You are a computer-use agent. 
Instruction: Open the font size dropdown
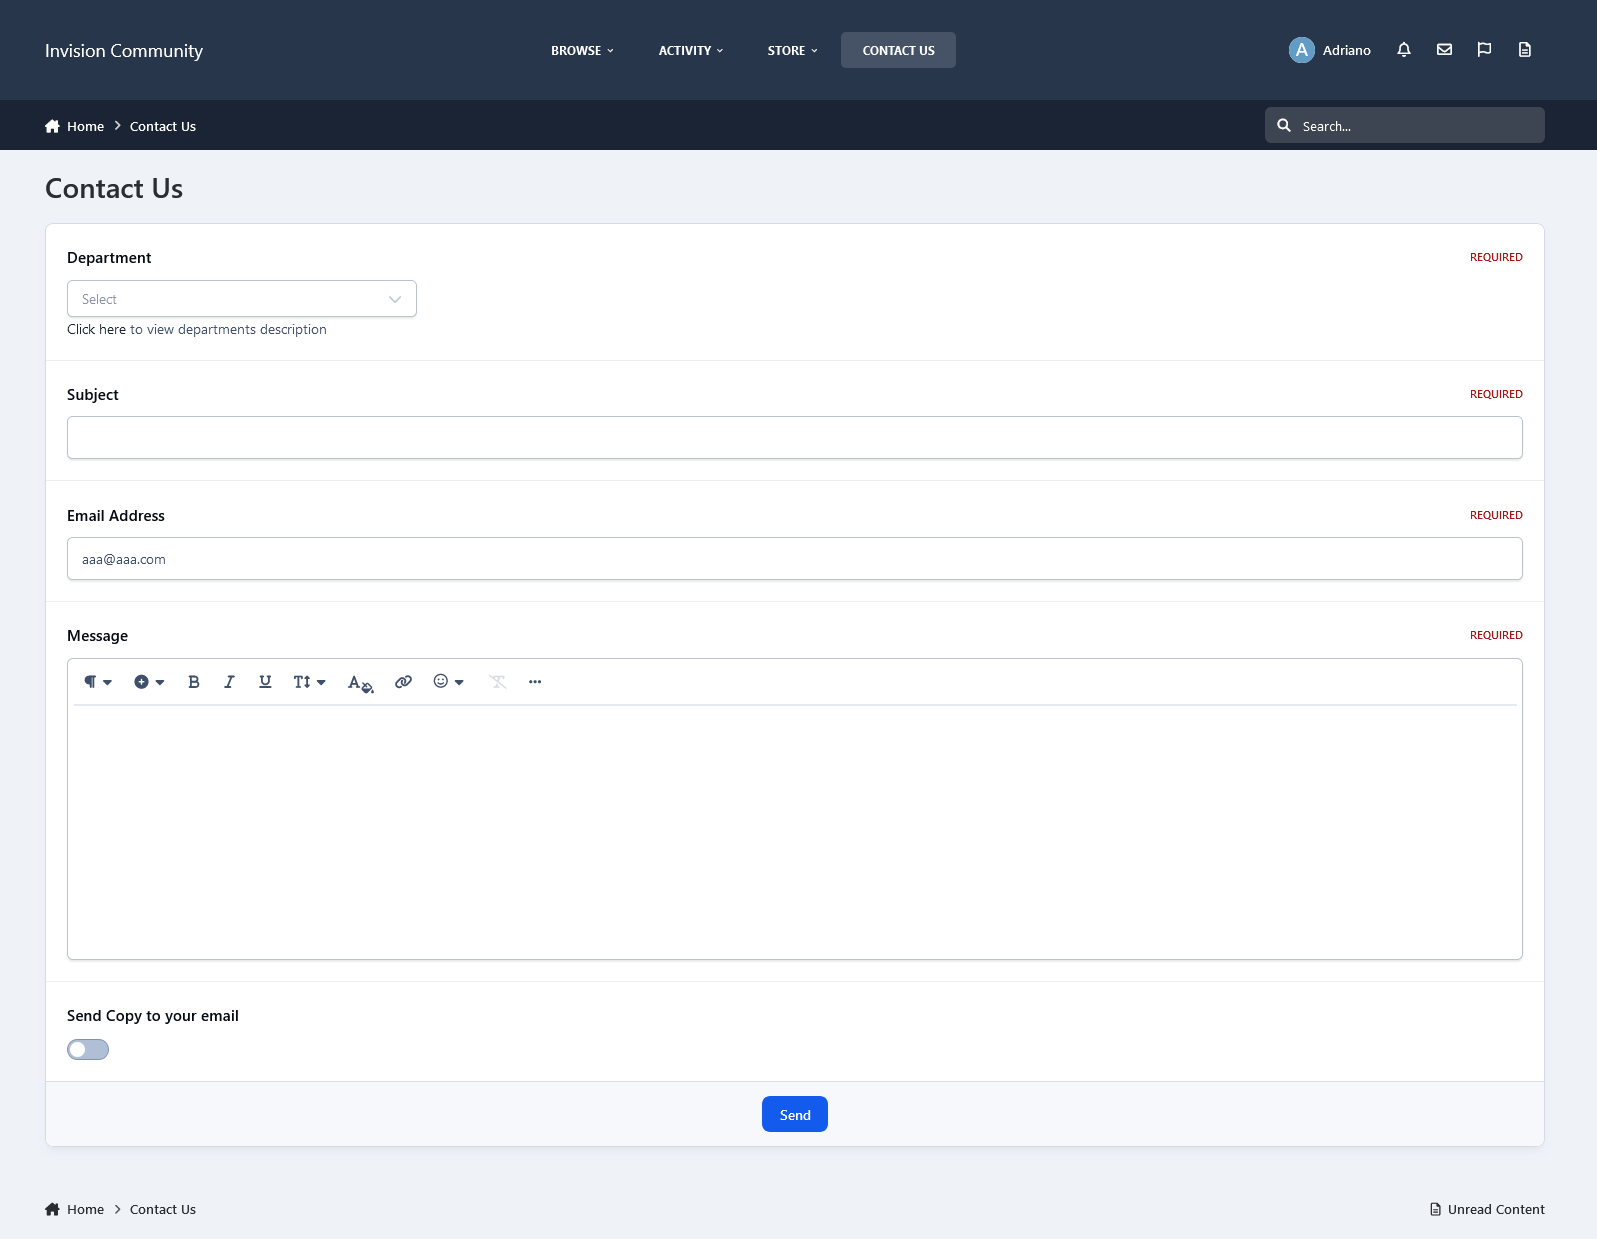(x=309, y=682)
